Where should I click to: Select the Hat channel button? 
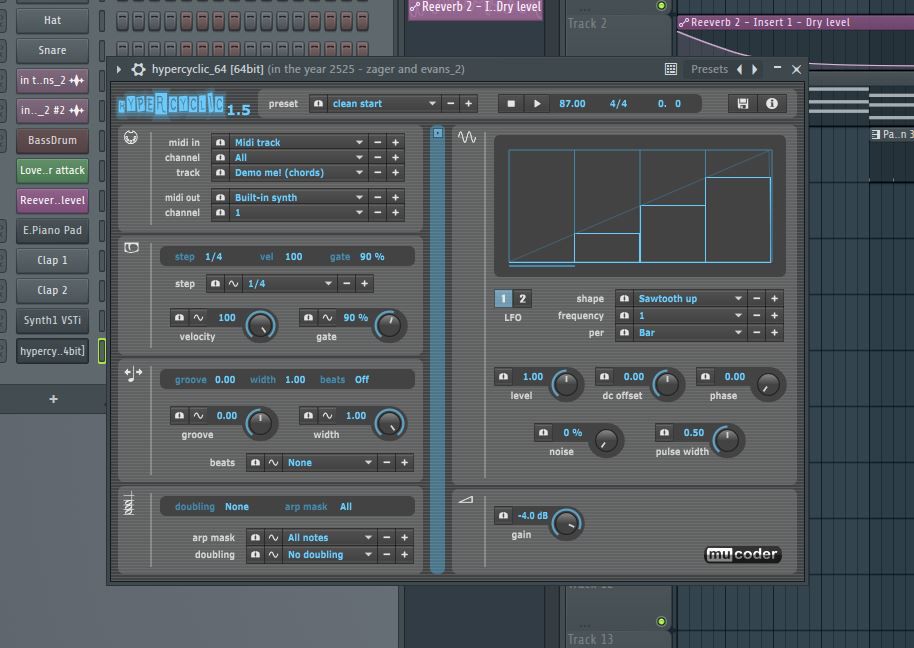[52, 20]
